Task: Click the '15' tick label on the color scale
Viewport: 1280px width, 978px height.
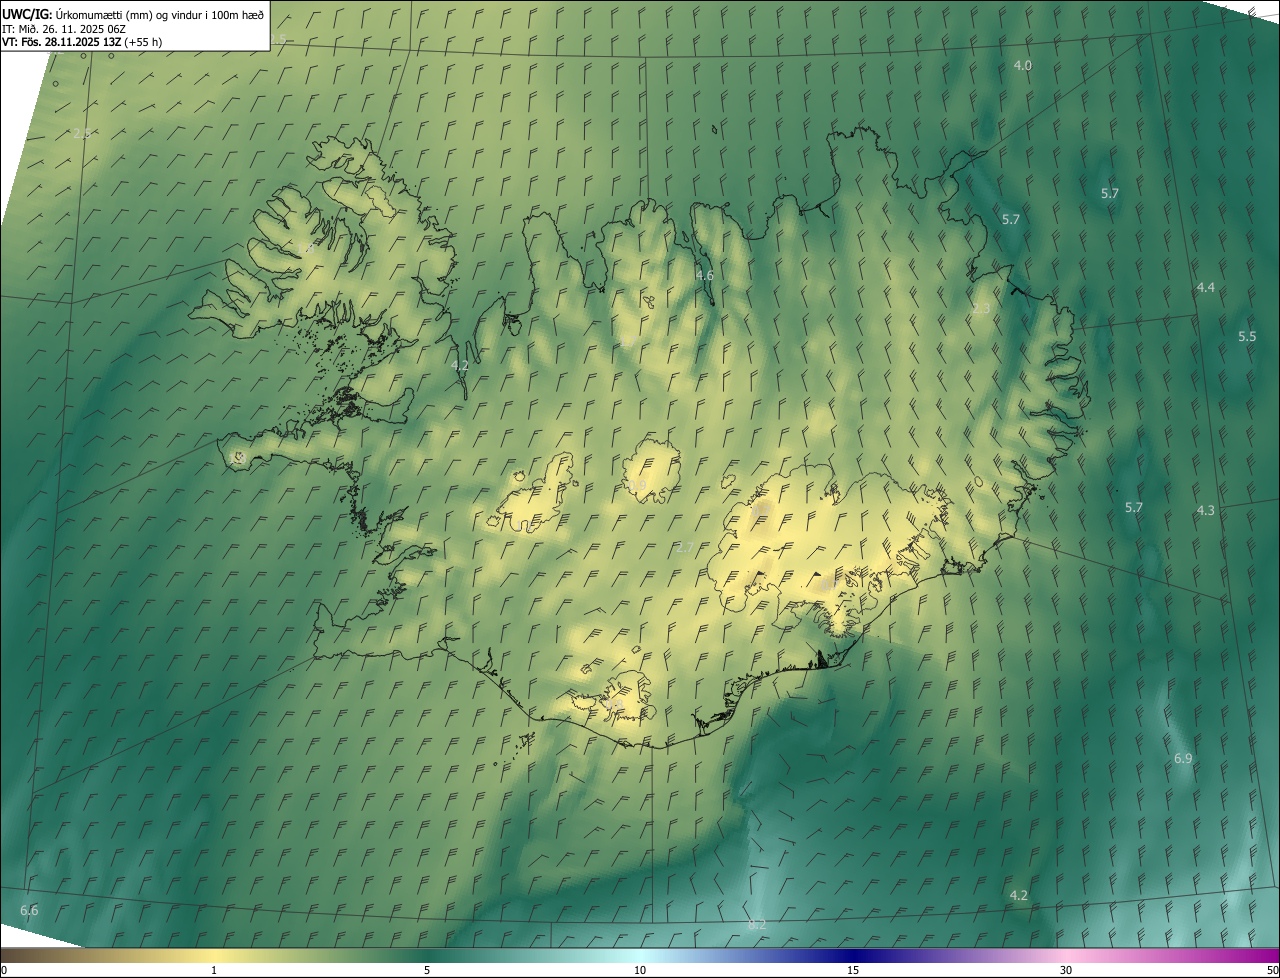Action: coord(853,970)
